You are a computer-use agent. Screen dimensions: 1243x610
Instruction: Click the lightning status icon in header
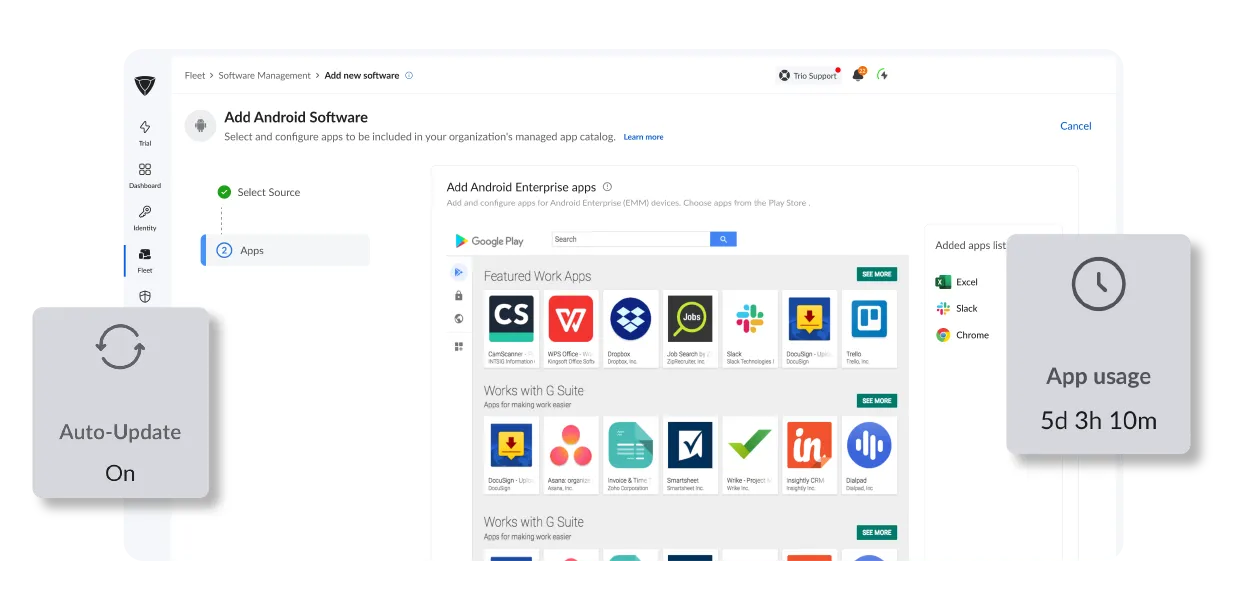(x=882, y=75)
